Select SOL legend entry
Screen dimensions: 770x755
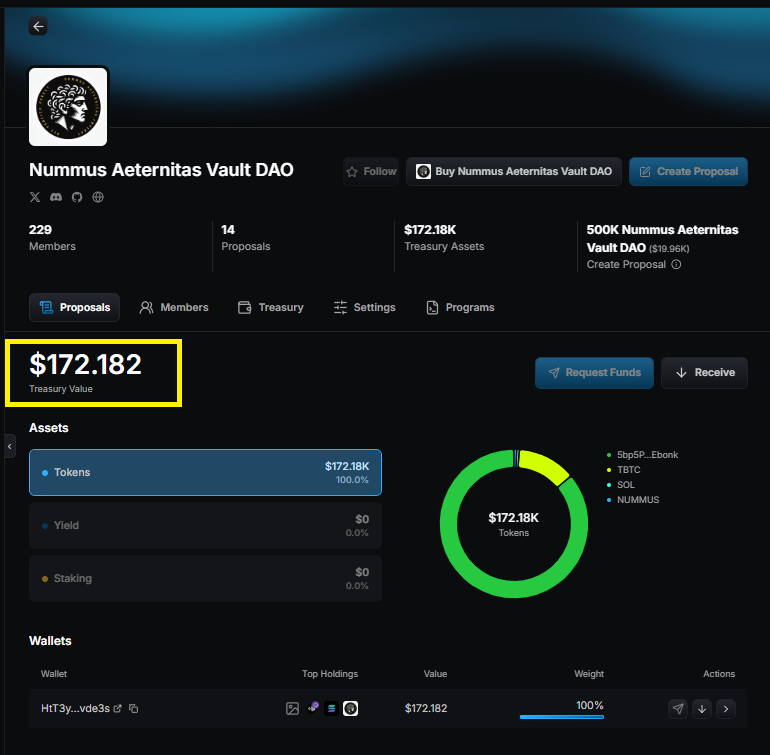pos(621,485)
